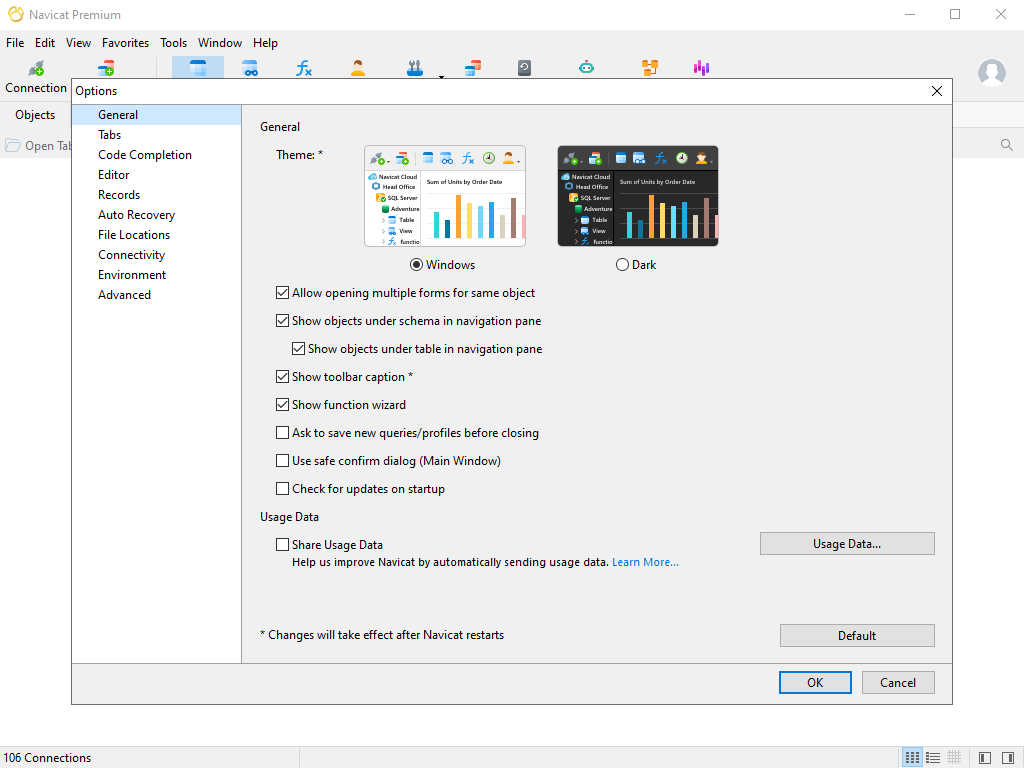Toggle Show objects under schema in navigation pane

click(282, 321)
